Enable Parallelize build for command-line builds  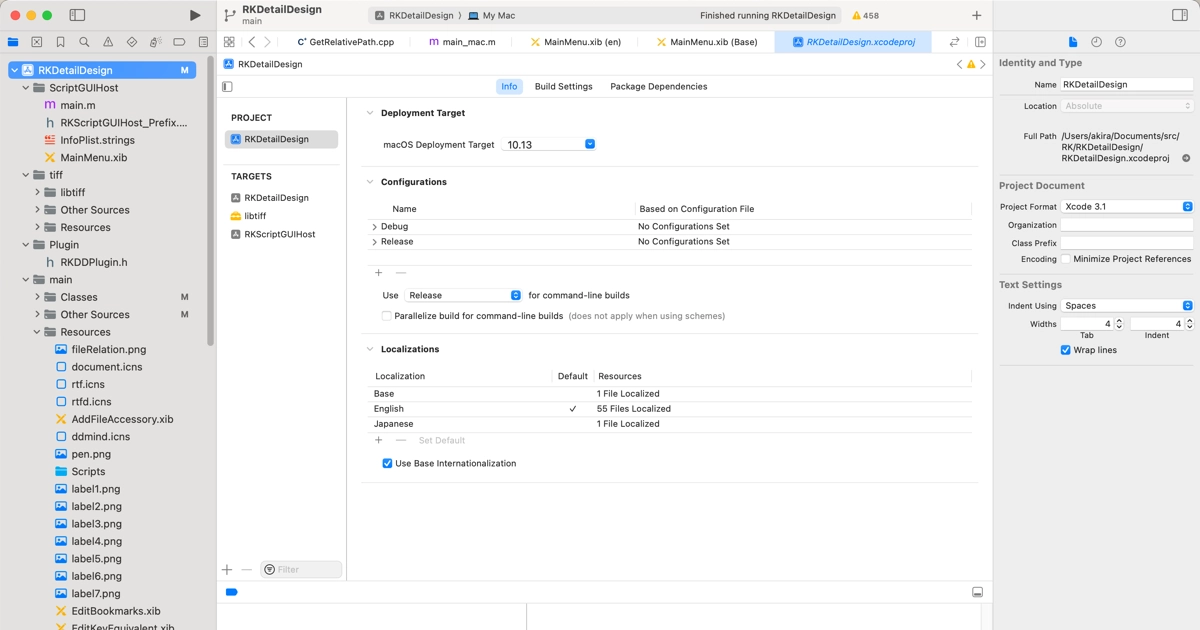(386, 316)
